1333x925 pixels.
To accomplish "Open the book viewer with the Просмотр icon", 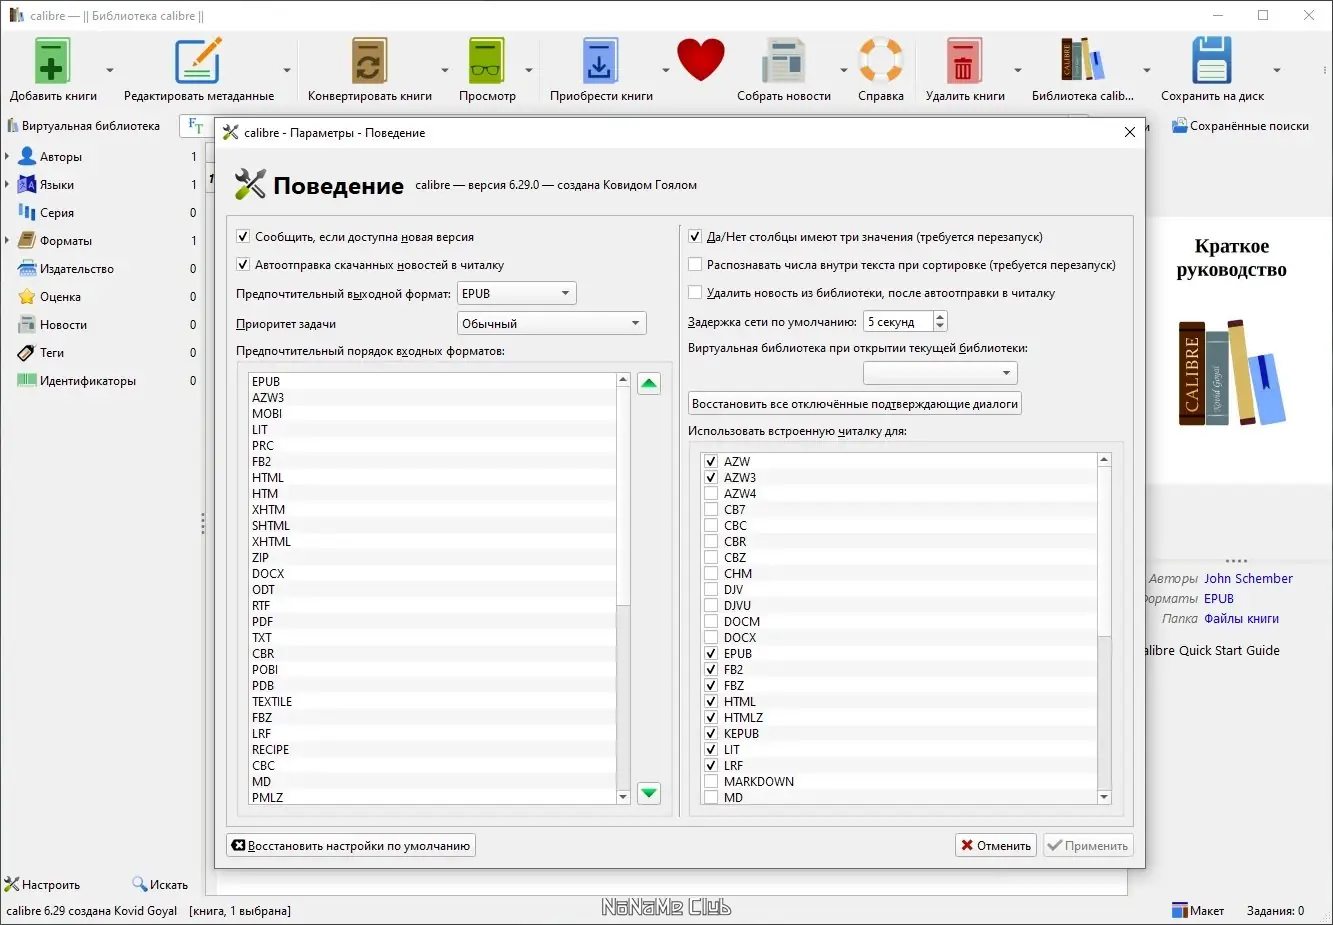I will point(487,61).
